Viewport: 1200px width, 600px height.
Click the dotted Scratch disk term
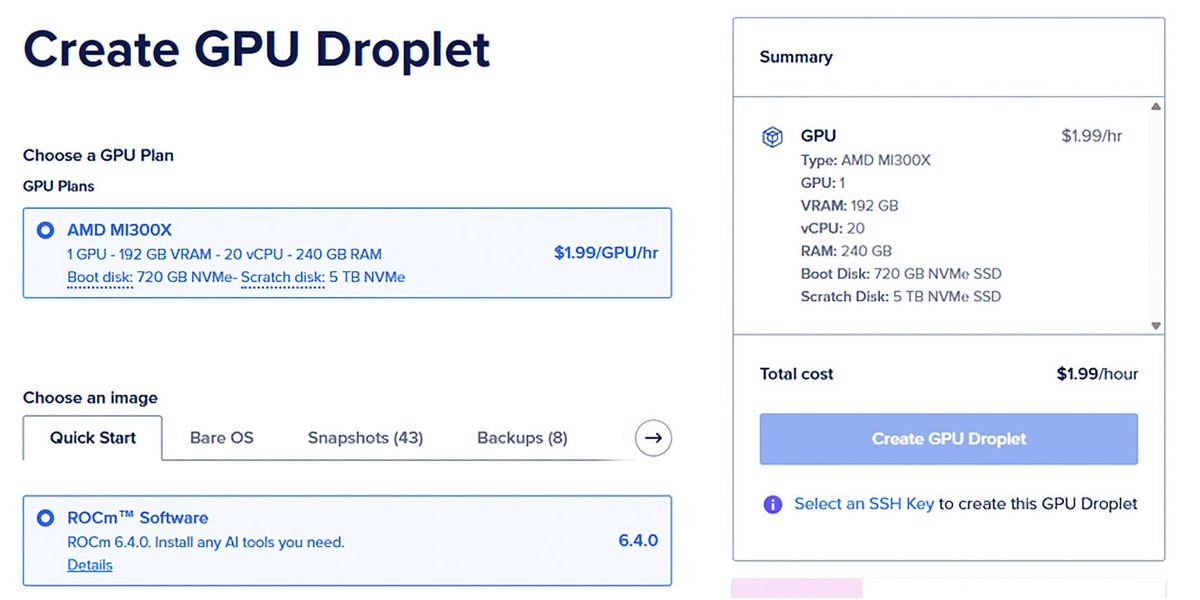point(283,277)
